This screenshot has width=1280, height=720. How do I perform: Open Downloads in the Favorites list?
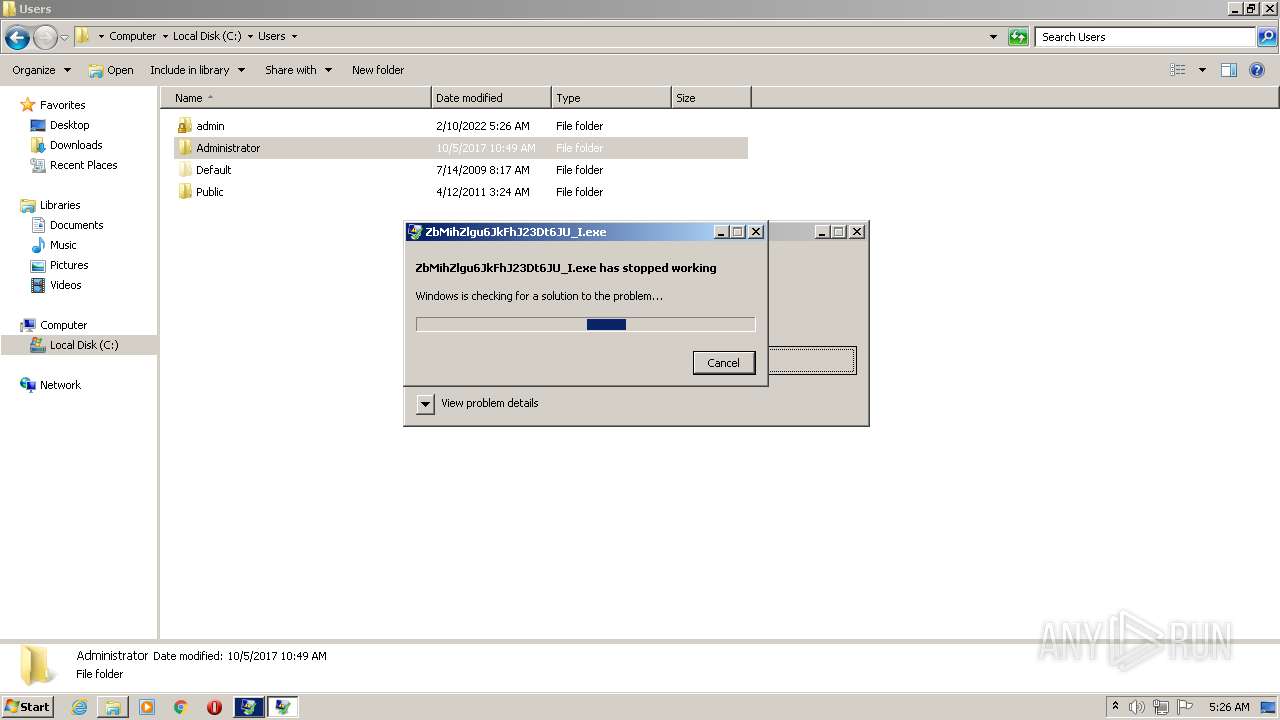pos(76,145)
